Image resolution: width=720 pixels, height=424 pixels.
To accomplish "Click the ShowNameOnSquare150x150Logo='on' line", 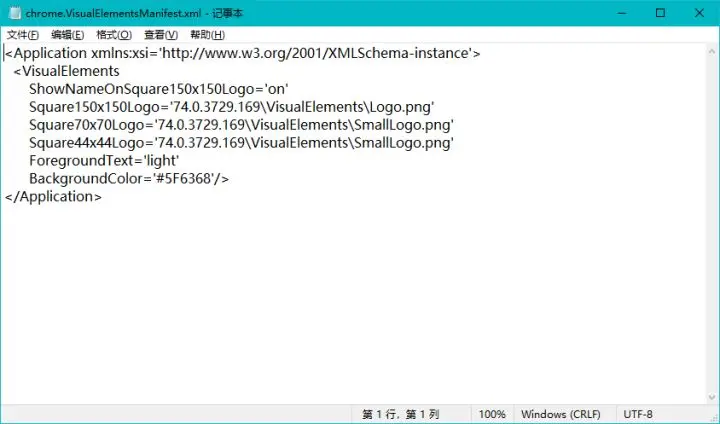I will click(158, 89).
